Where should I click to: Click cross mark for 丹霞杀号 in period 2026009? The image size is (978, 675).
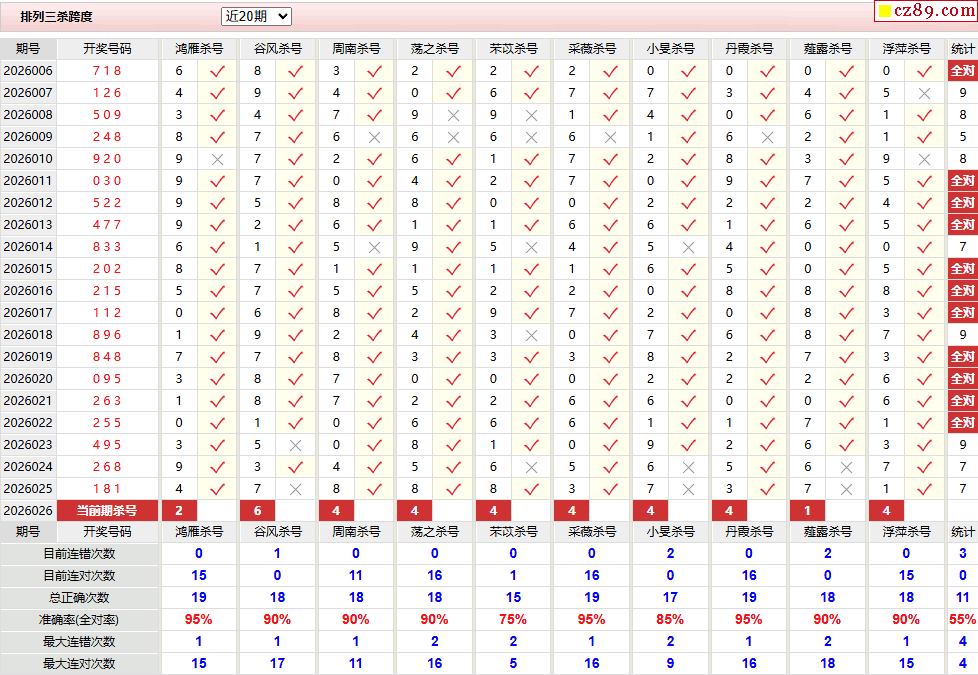pos(767,137)
